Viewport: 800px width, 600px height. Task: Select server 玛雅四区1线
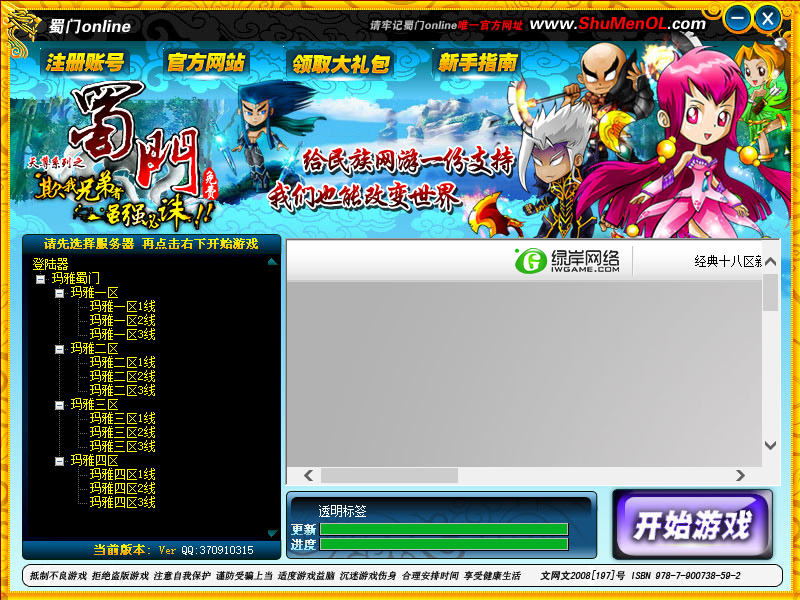click(x=122, y=474)
